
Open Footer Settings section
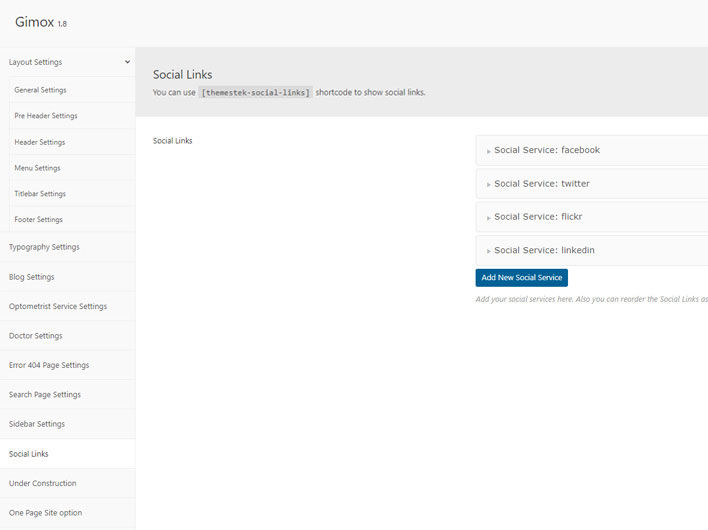click(38, 220)
